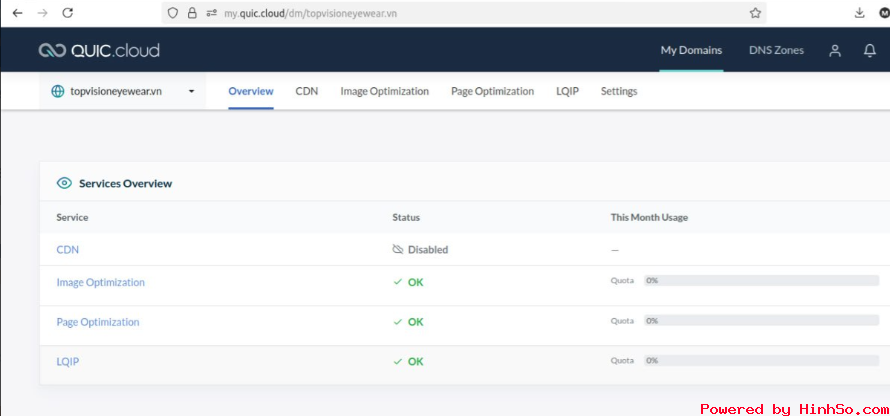The height and width of the screenshot is (416, 890).
Task: Reload the page with refresh icon
Action: pyautogui.click(x=68, y=13)
